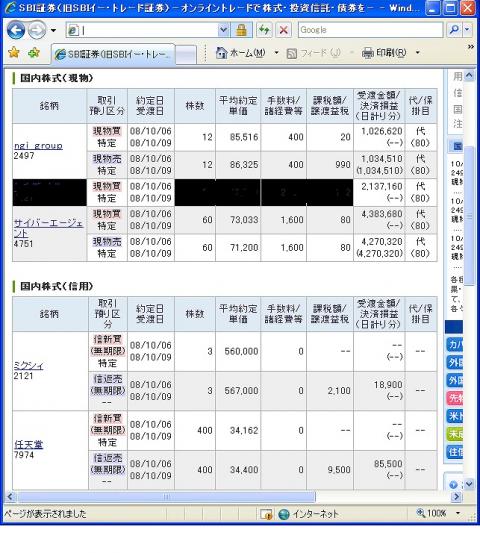
Task: Click the horizontal scrollbar thumb
Action: coord(166,497)
